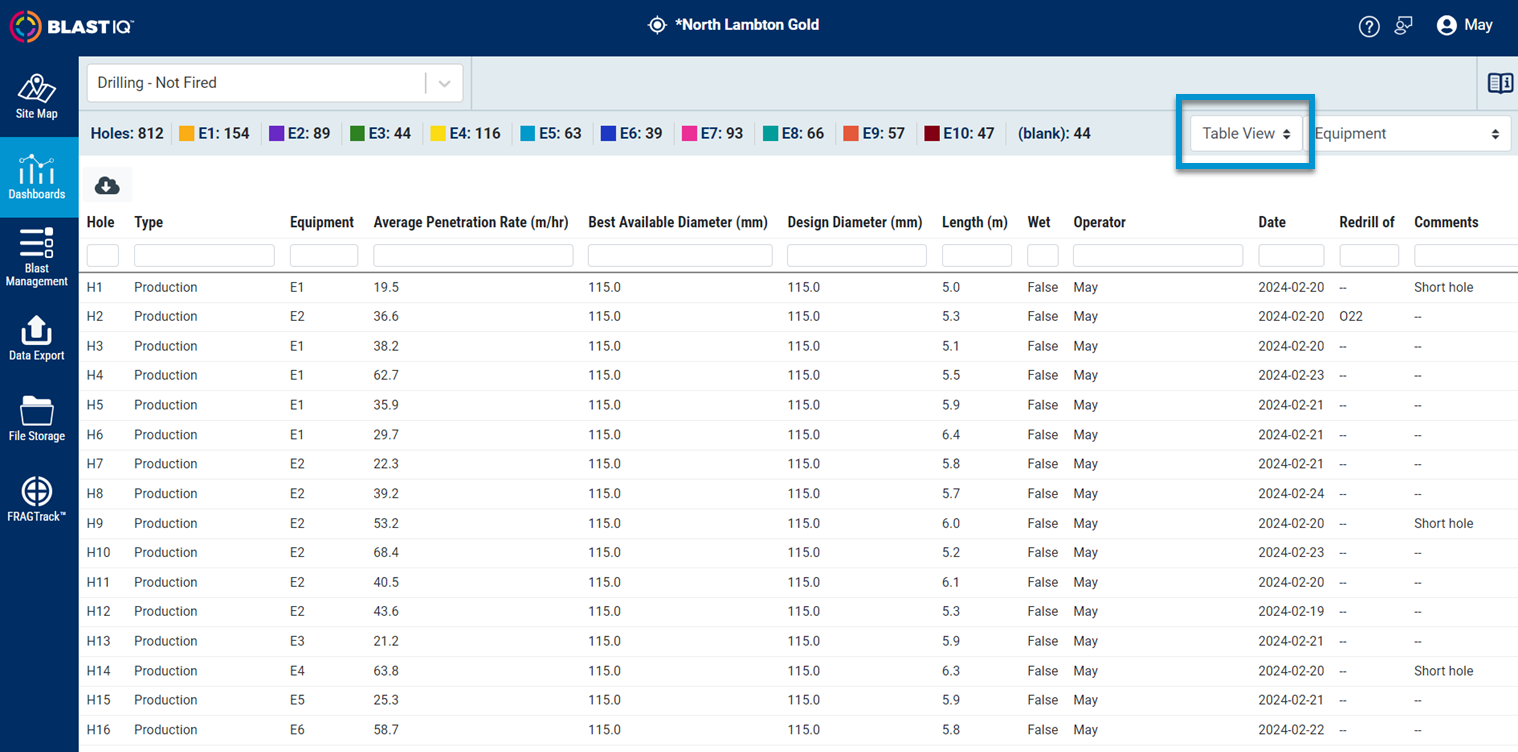The width and height of the screenshot is (1518, 752).
Task: Click the E4 yellow legend swatch
Action: point(437,133)
